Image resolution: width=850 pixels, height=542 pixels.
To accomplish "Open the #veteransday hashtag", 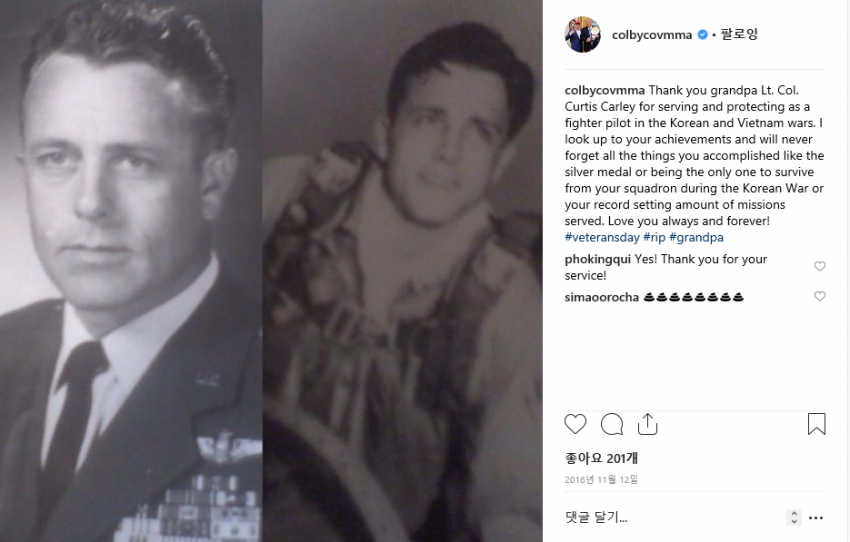I will point(602,237).
